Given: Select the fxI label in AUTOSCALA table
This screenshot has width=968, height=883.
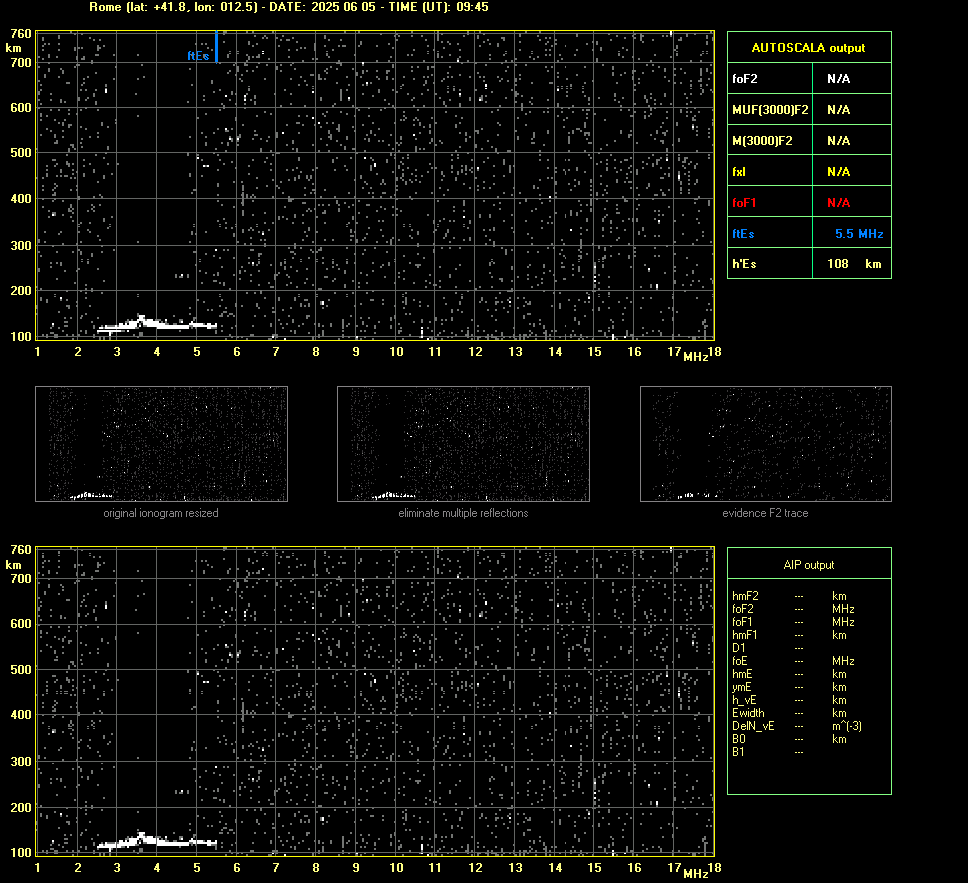Looking at the screenshot, I should (739, 172).
